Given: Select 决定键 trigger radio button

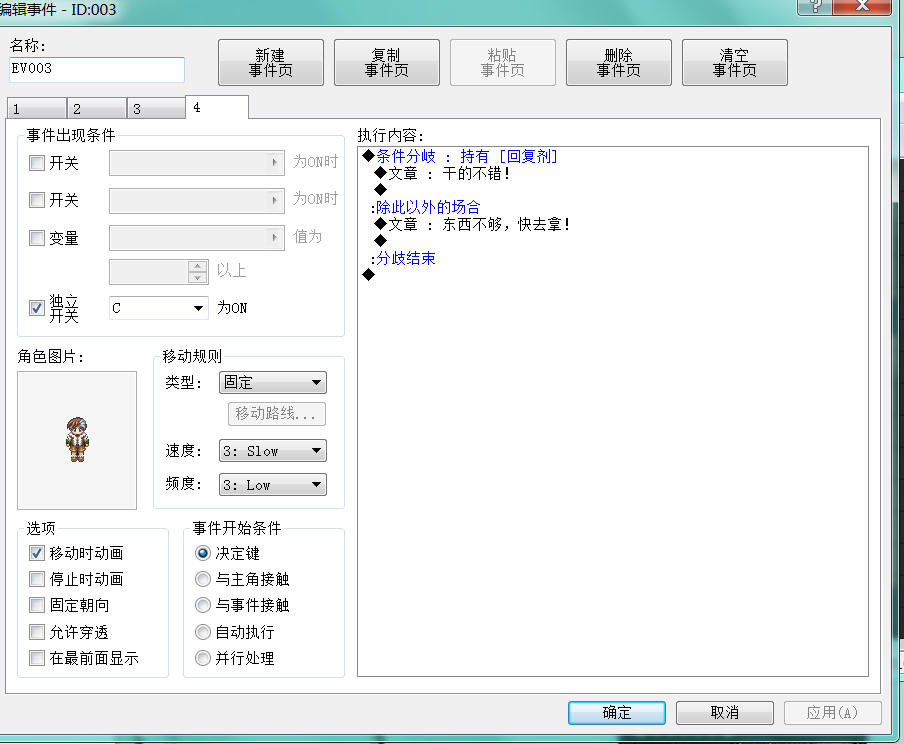Looking at the screenshot, I should pyautogui.click(x=203, y=554).
